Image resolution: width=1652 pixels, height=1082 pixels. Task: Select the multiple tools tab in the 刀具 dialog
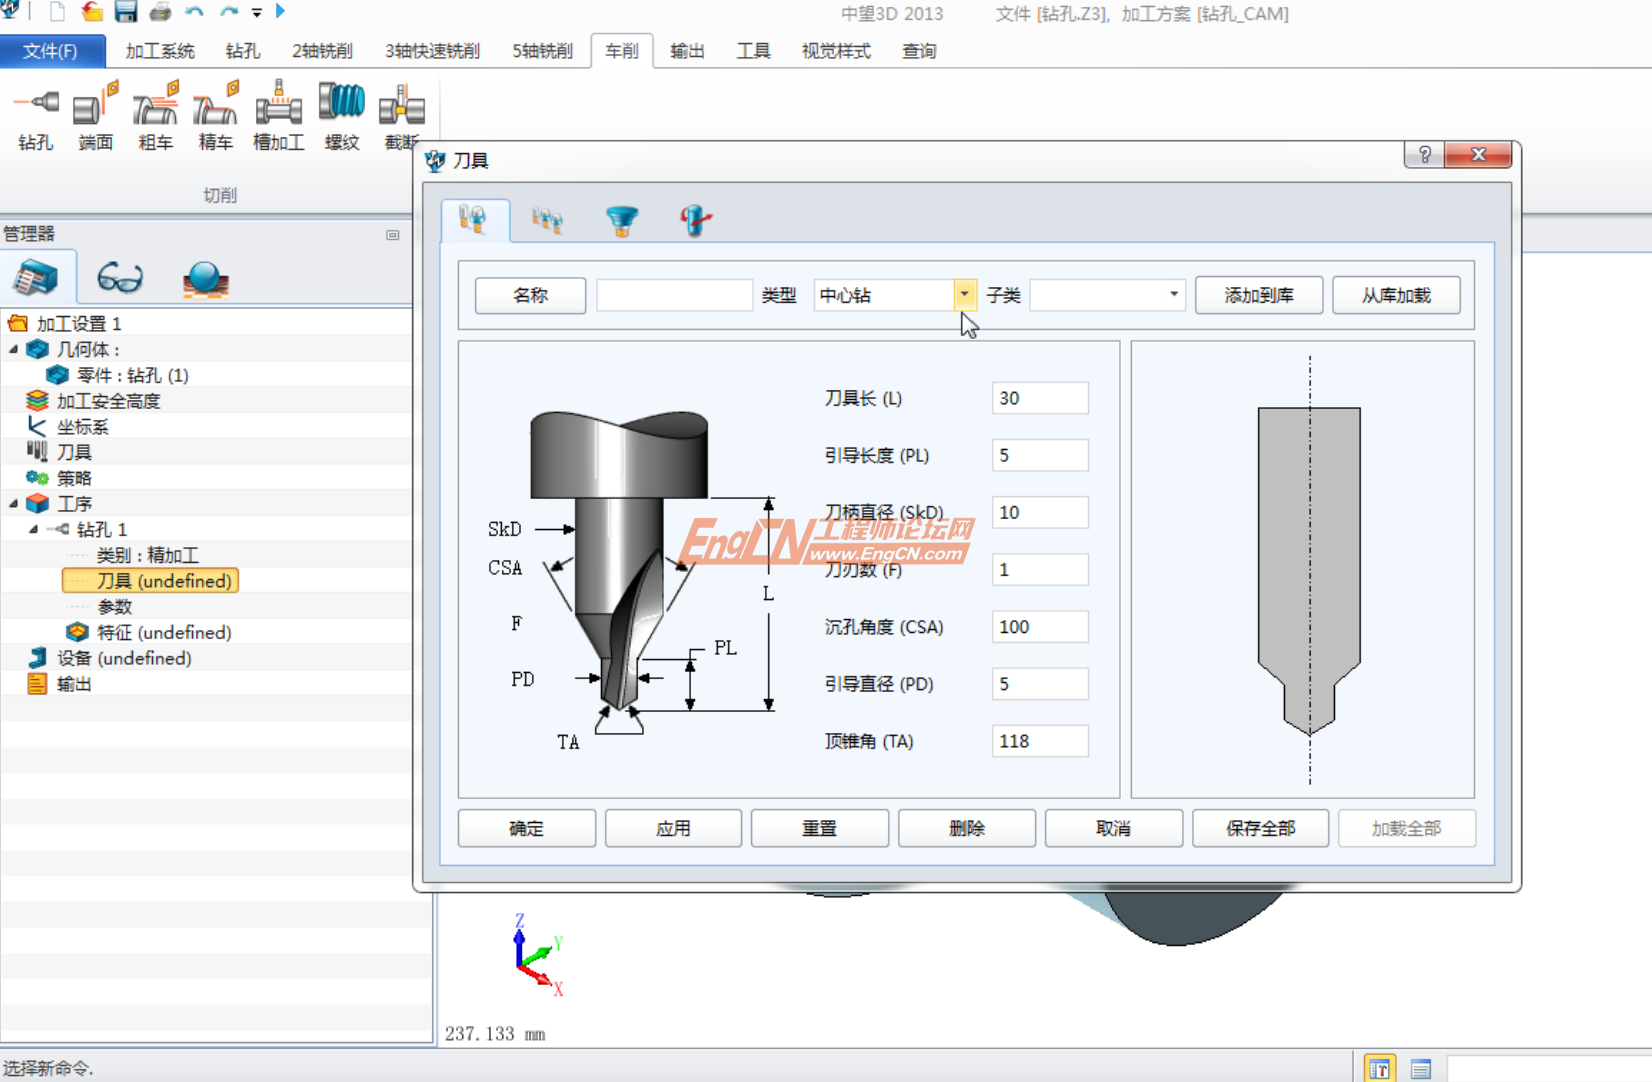point(546,220)
